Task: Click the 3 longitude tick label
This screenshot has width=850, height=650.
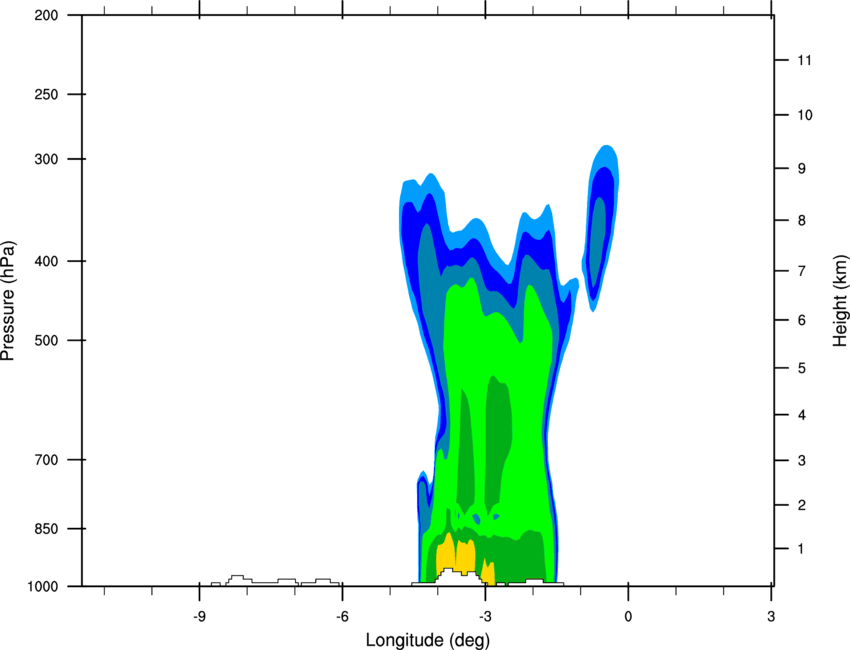Action: (771, 617)
